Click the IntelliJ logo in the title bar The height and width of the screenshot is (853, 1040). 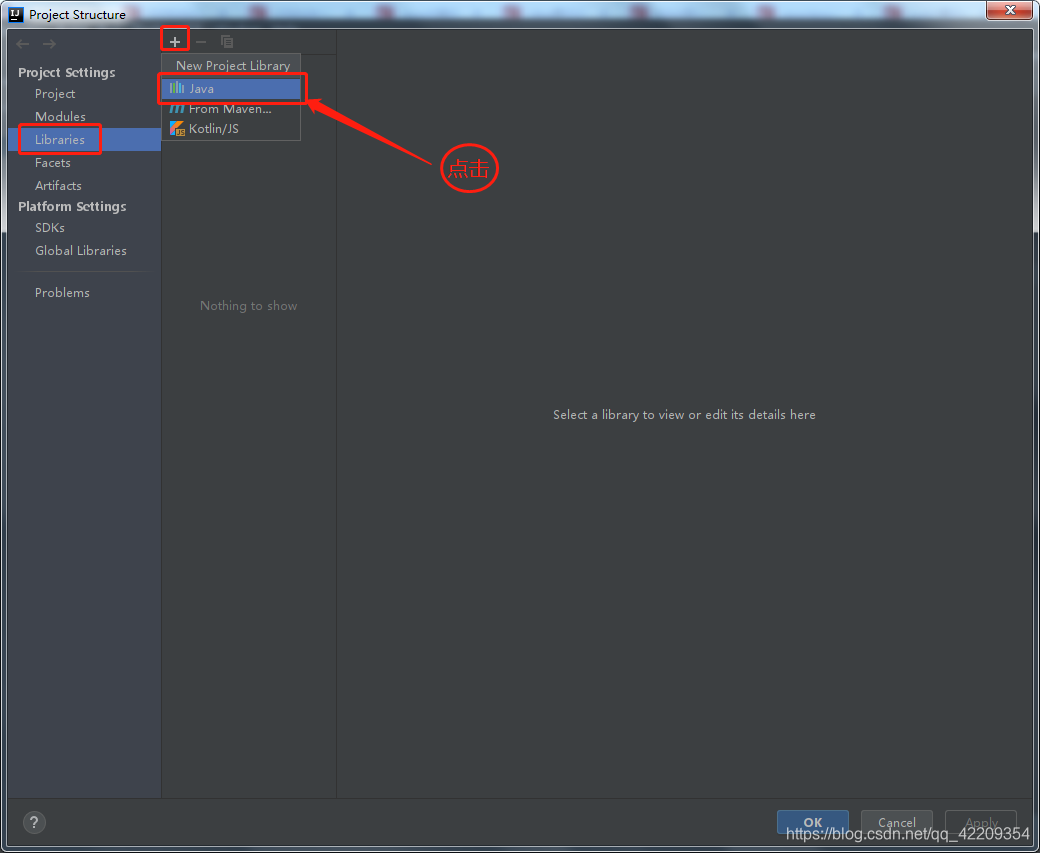(x=16, y=14)
